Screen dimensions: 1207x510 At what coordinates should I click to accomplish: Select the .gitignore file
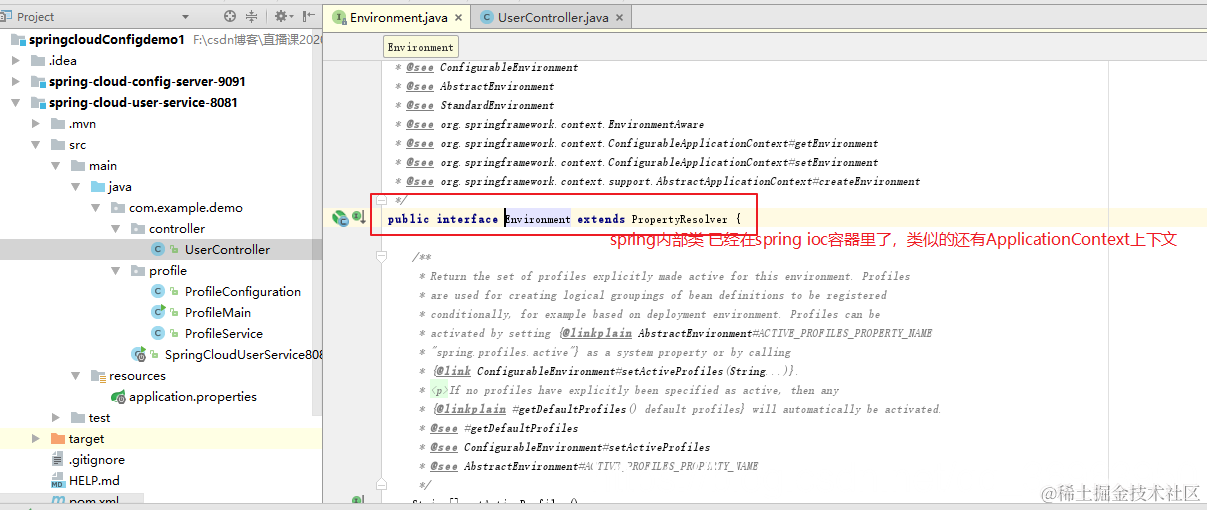click(97, 459)
